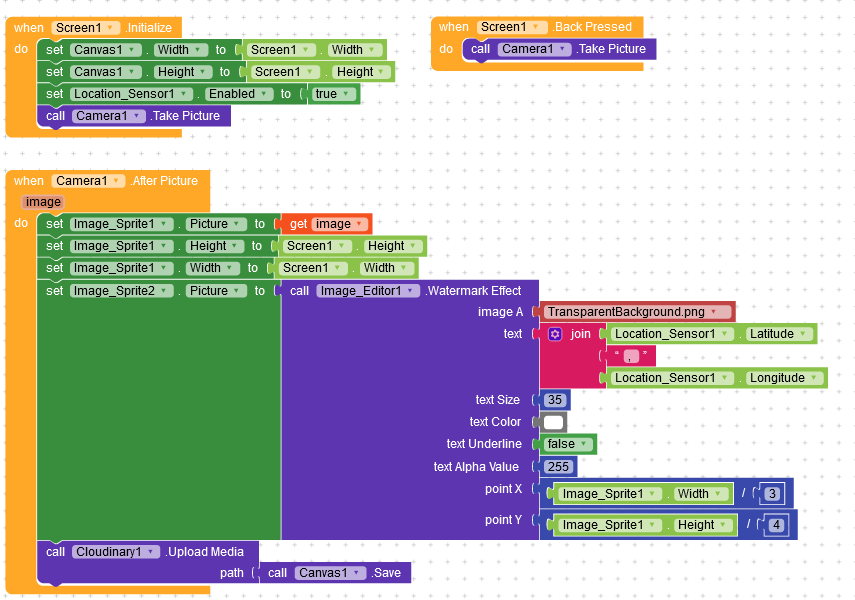855x600 pixels.
Task: Click the divisor number 3 in point X
Action: pyautogui.click(x=772, y=494)
